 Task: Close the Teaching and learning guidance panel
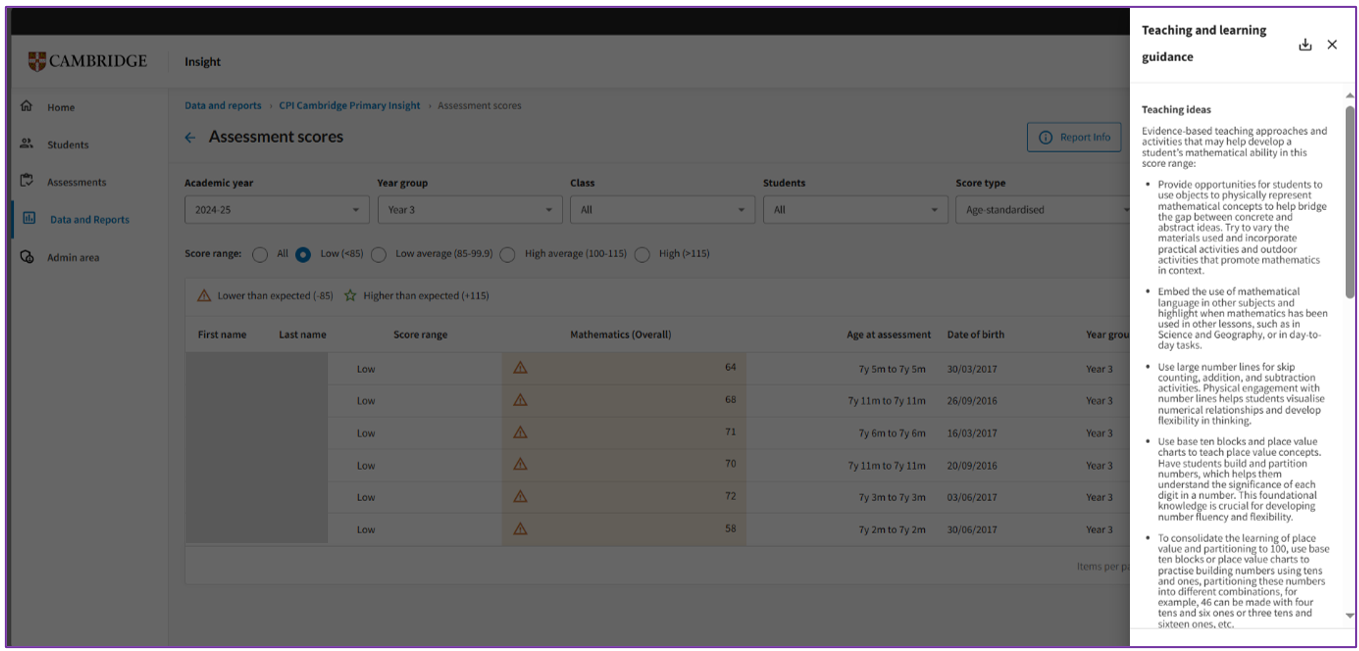click(x=1332, y=45)
